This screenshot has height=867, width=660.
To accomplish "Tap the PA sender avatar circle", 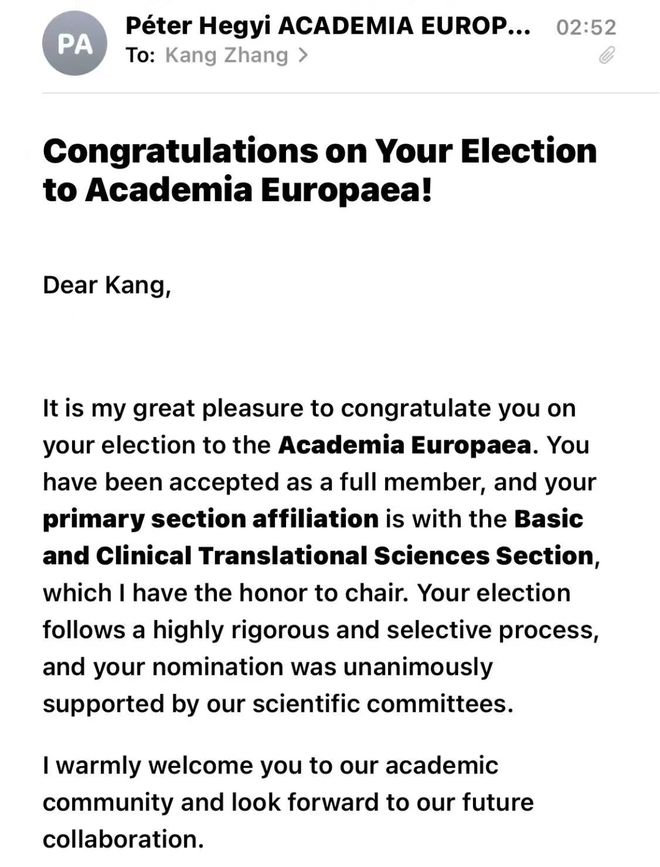I will tap(75, 43).
